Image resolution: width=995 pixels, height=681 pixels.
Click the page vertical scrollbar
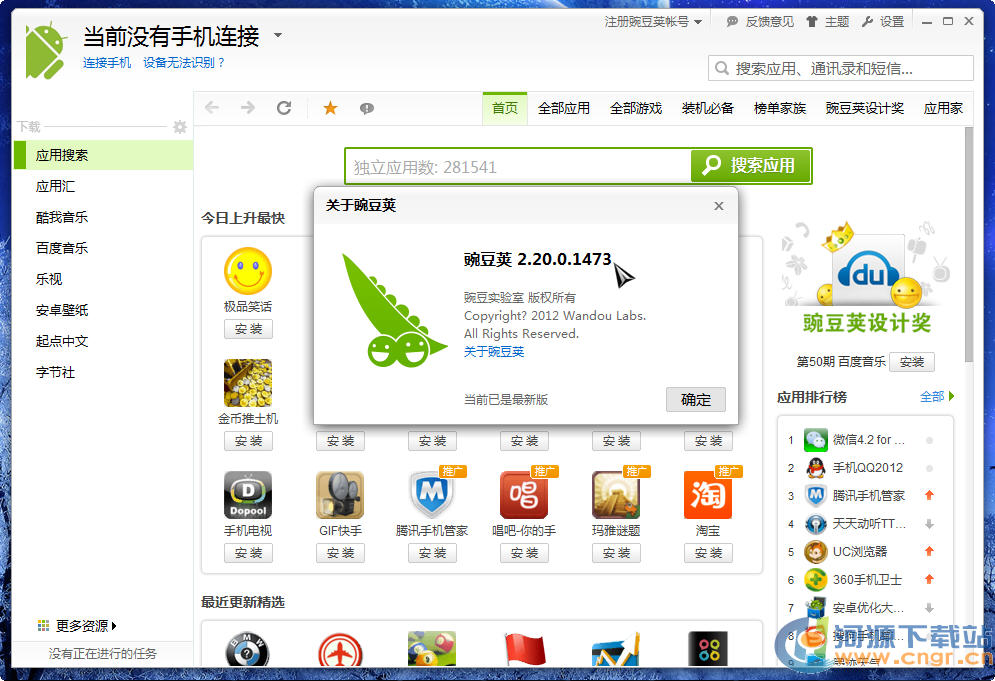point(968,244)
